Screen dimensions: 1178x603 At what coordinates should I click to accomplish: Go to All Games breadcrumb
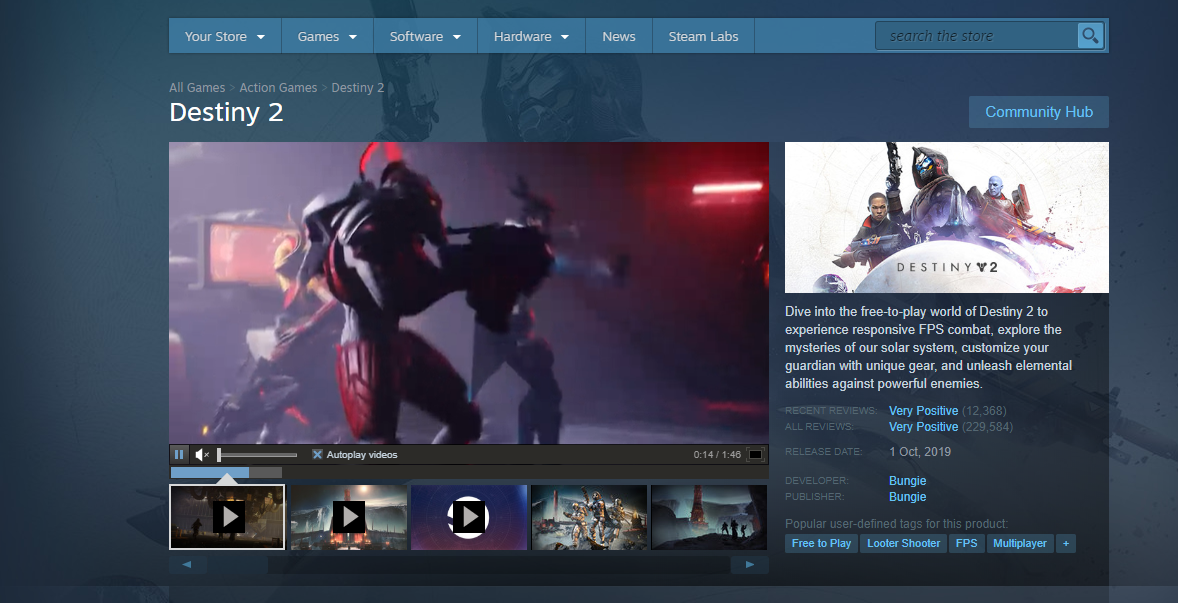[197, 87]
